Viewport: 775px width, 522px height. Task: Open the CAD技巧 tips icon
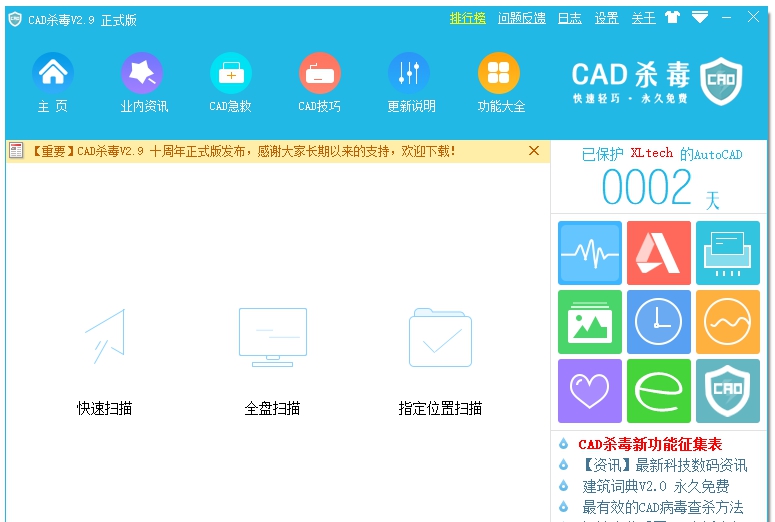(x=320, y=73)
